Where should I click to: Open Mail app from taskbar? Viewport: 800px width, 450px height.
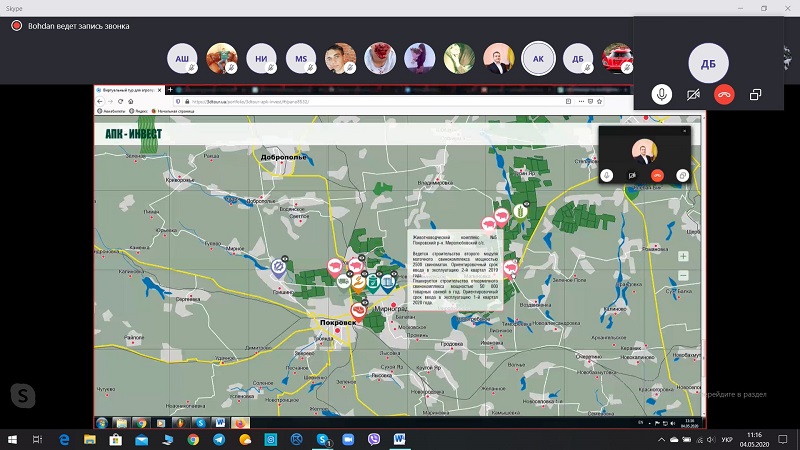point(141,439)
